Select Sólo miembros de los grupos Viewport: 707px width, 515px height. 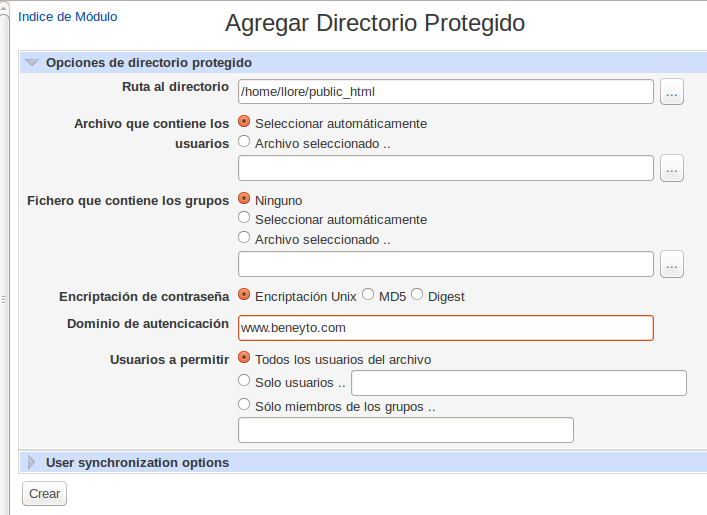click(244, 405)
